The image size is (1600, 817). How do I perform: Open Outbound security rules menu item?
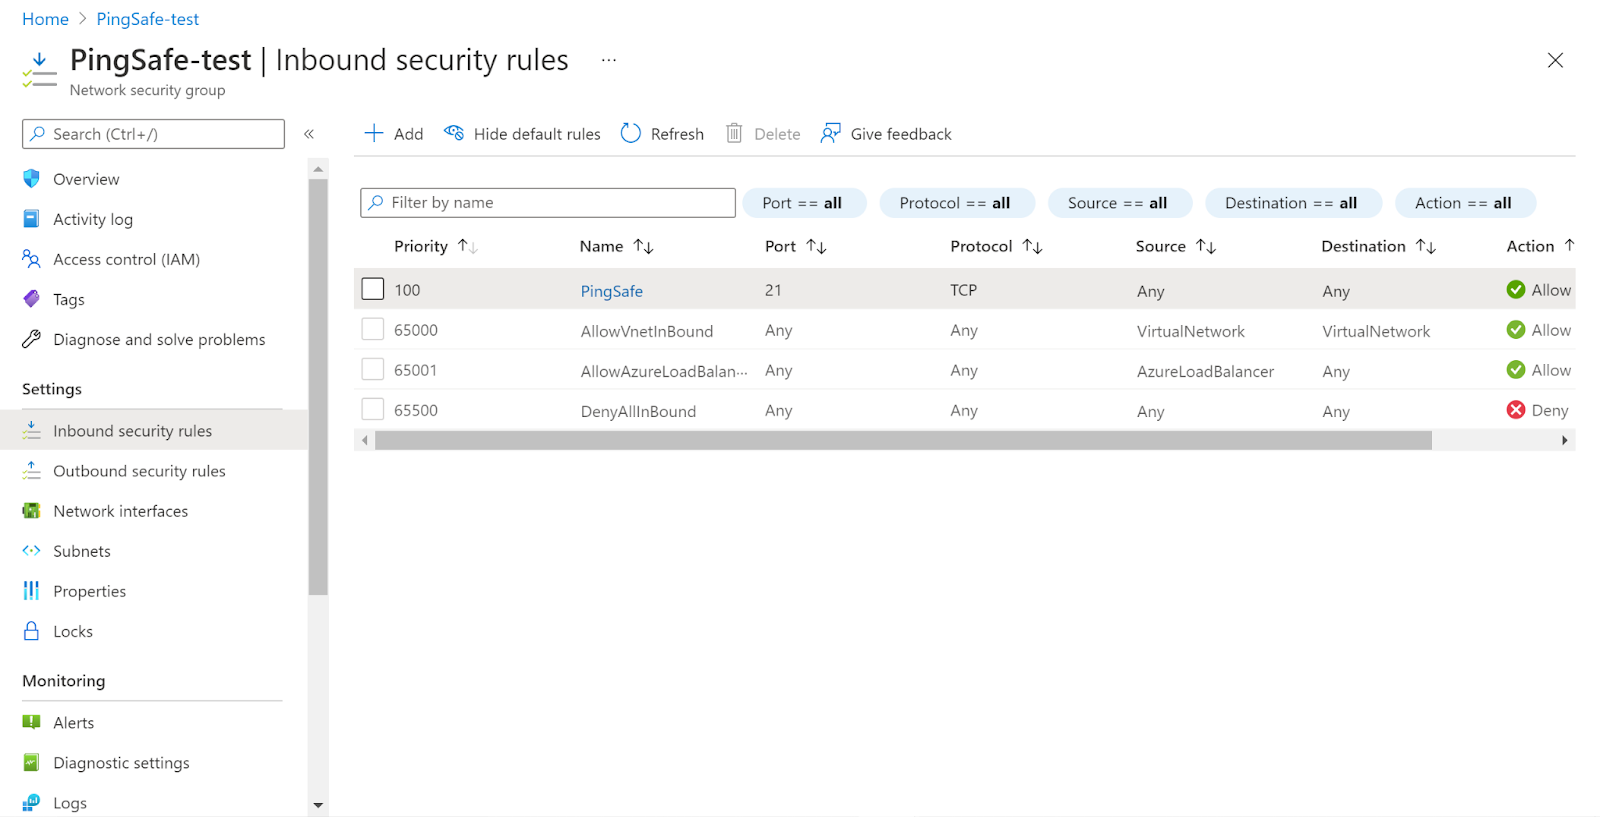click(x=139, y=471)
